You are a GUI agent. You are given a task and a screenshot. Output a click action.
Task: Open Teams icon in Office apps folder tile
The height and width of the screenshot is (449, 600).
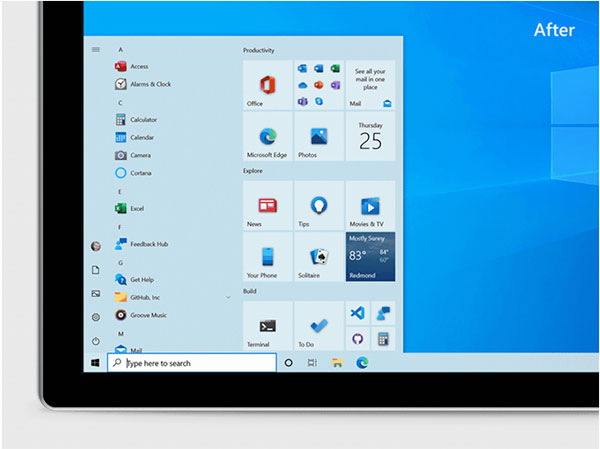[302, 101]
